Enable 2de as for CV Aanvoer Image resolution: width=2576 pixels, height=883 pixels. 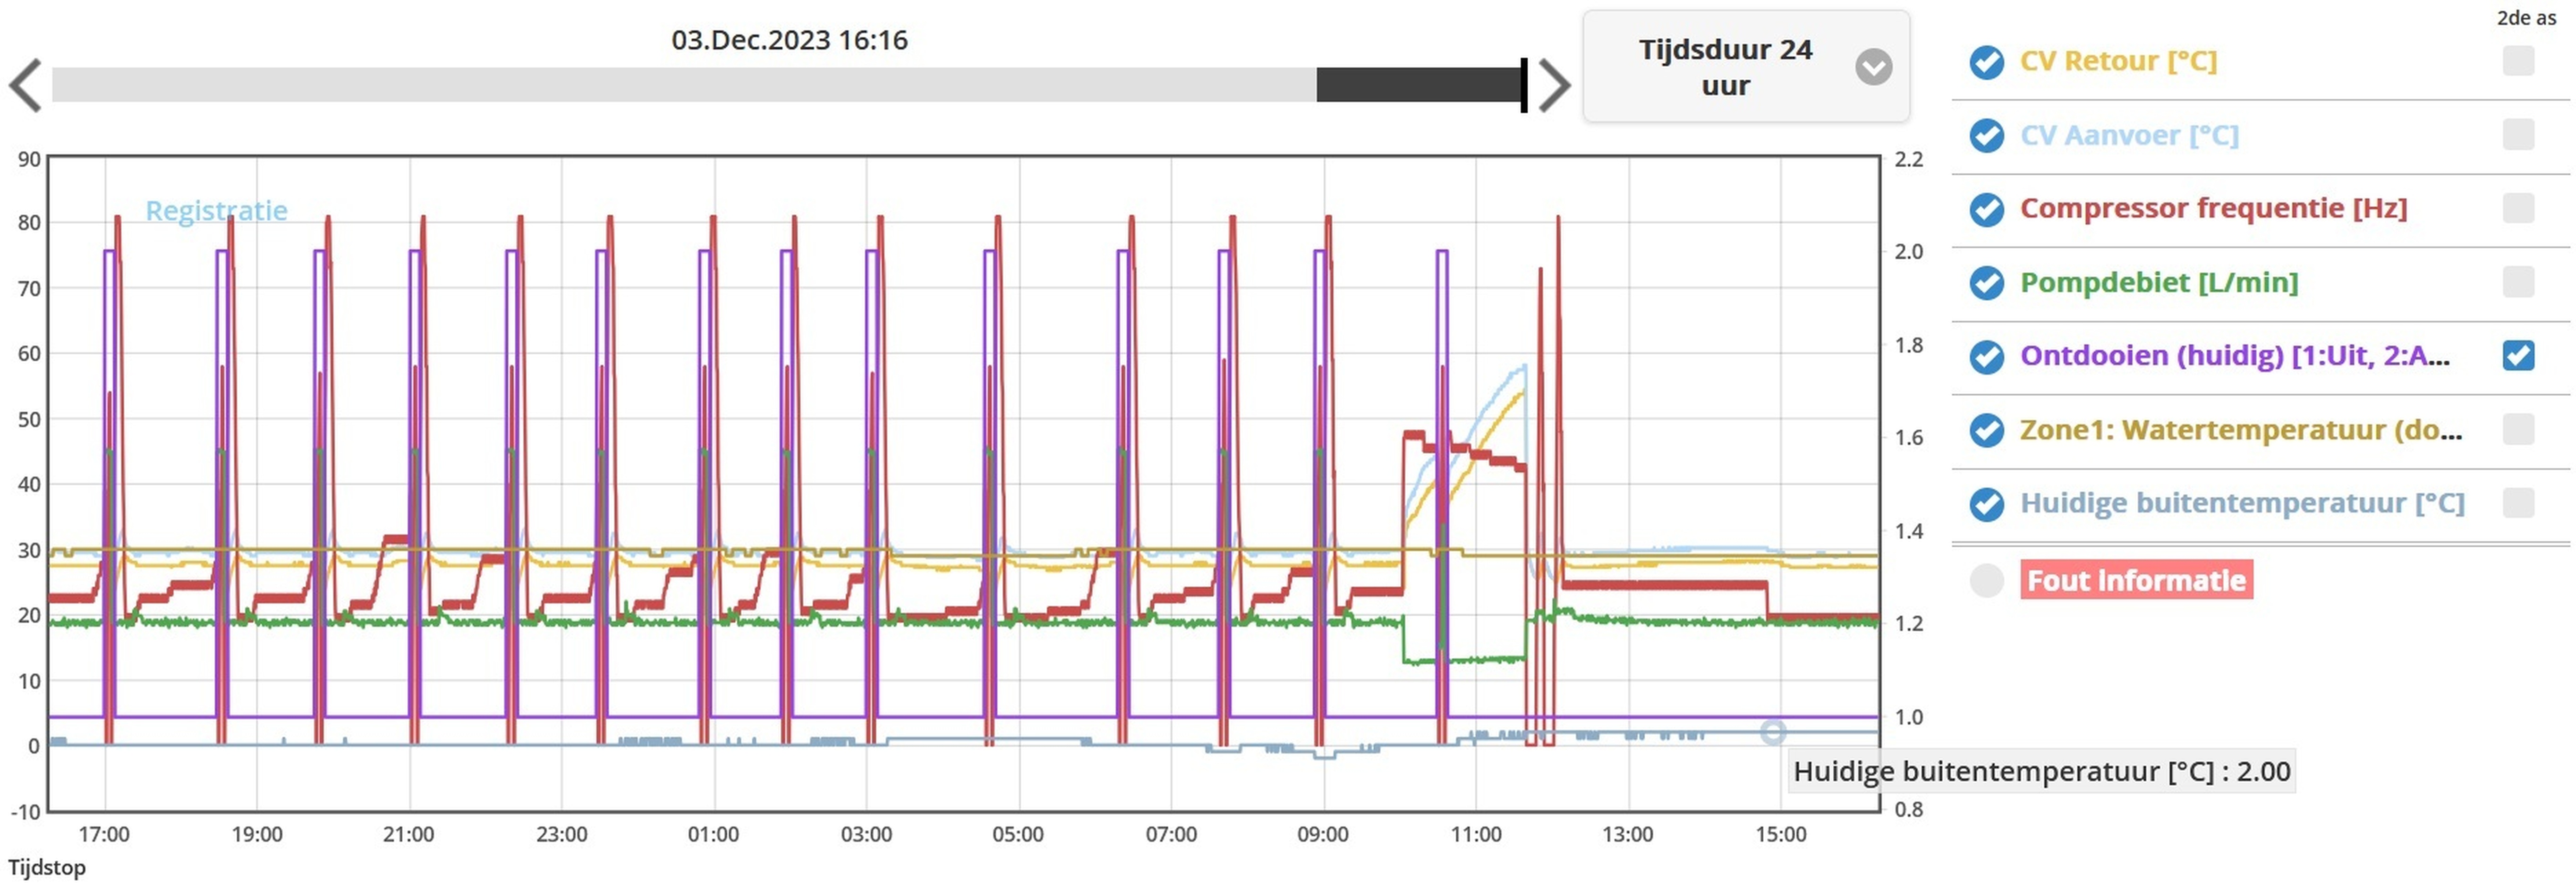pos(2518,134)
